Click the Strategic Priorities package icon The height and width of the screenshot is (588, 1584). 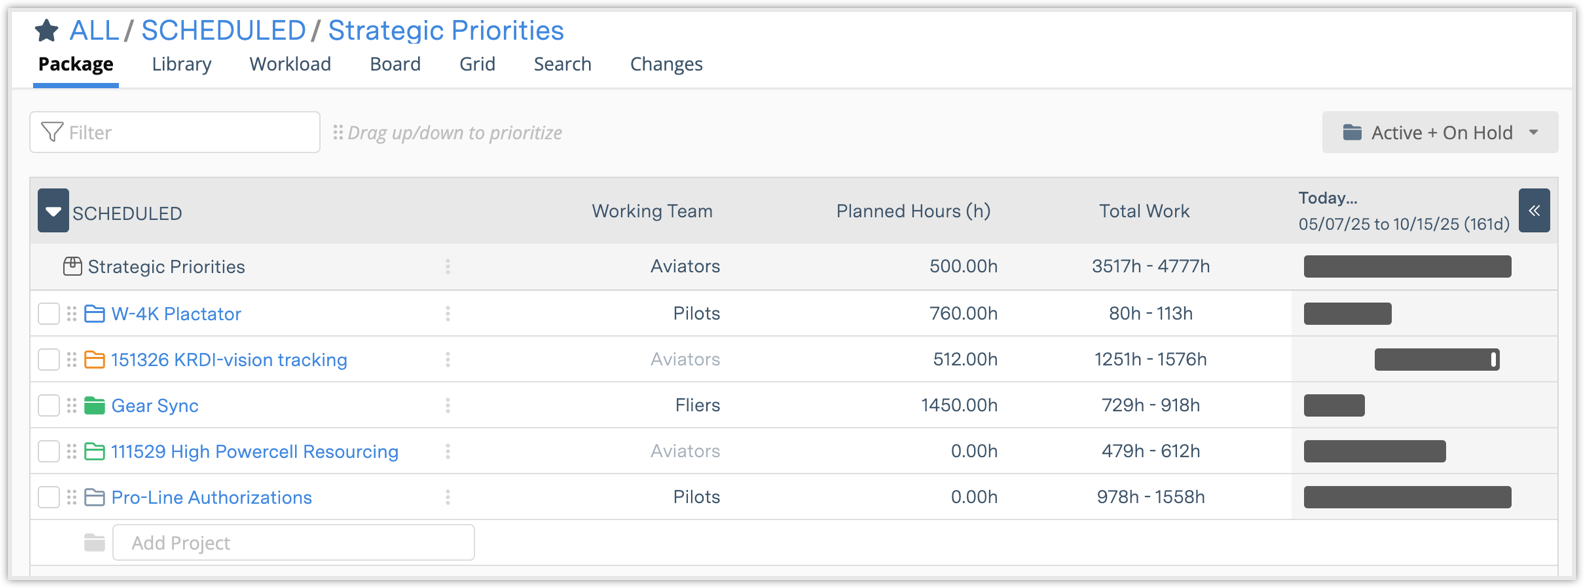tap(72, 267)
